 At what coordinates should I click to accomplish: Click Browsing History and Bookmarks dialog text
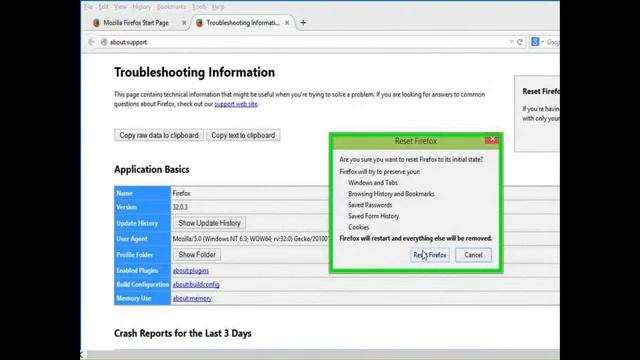391,194
